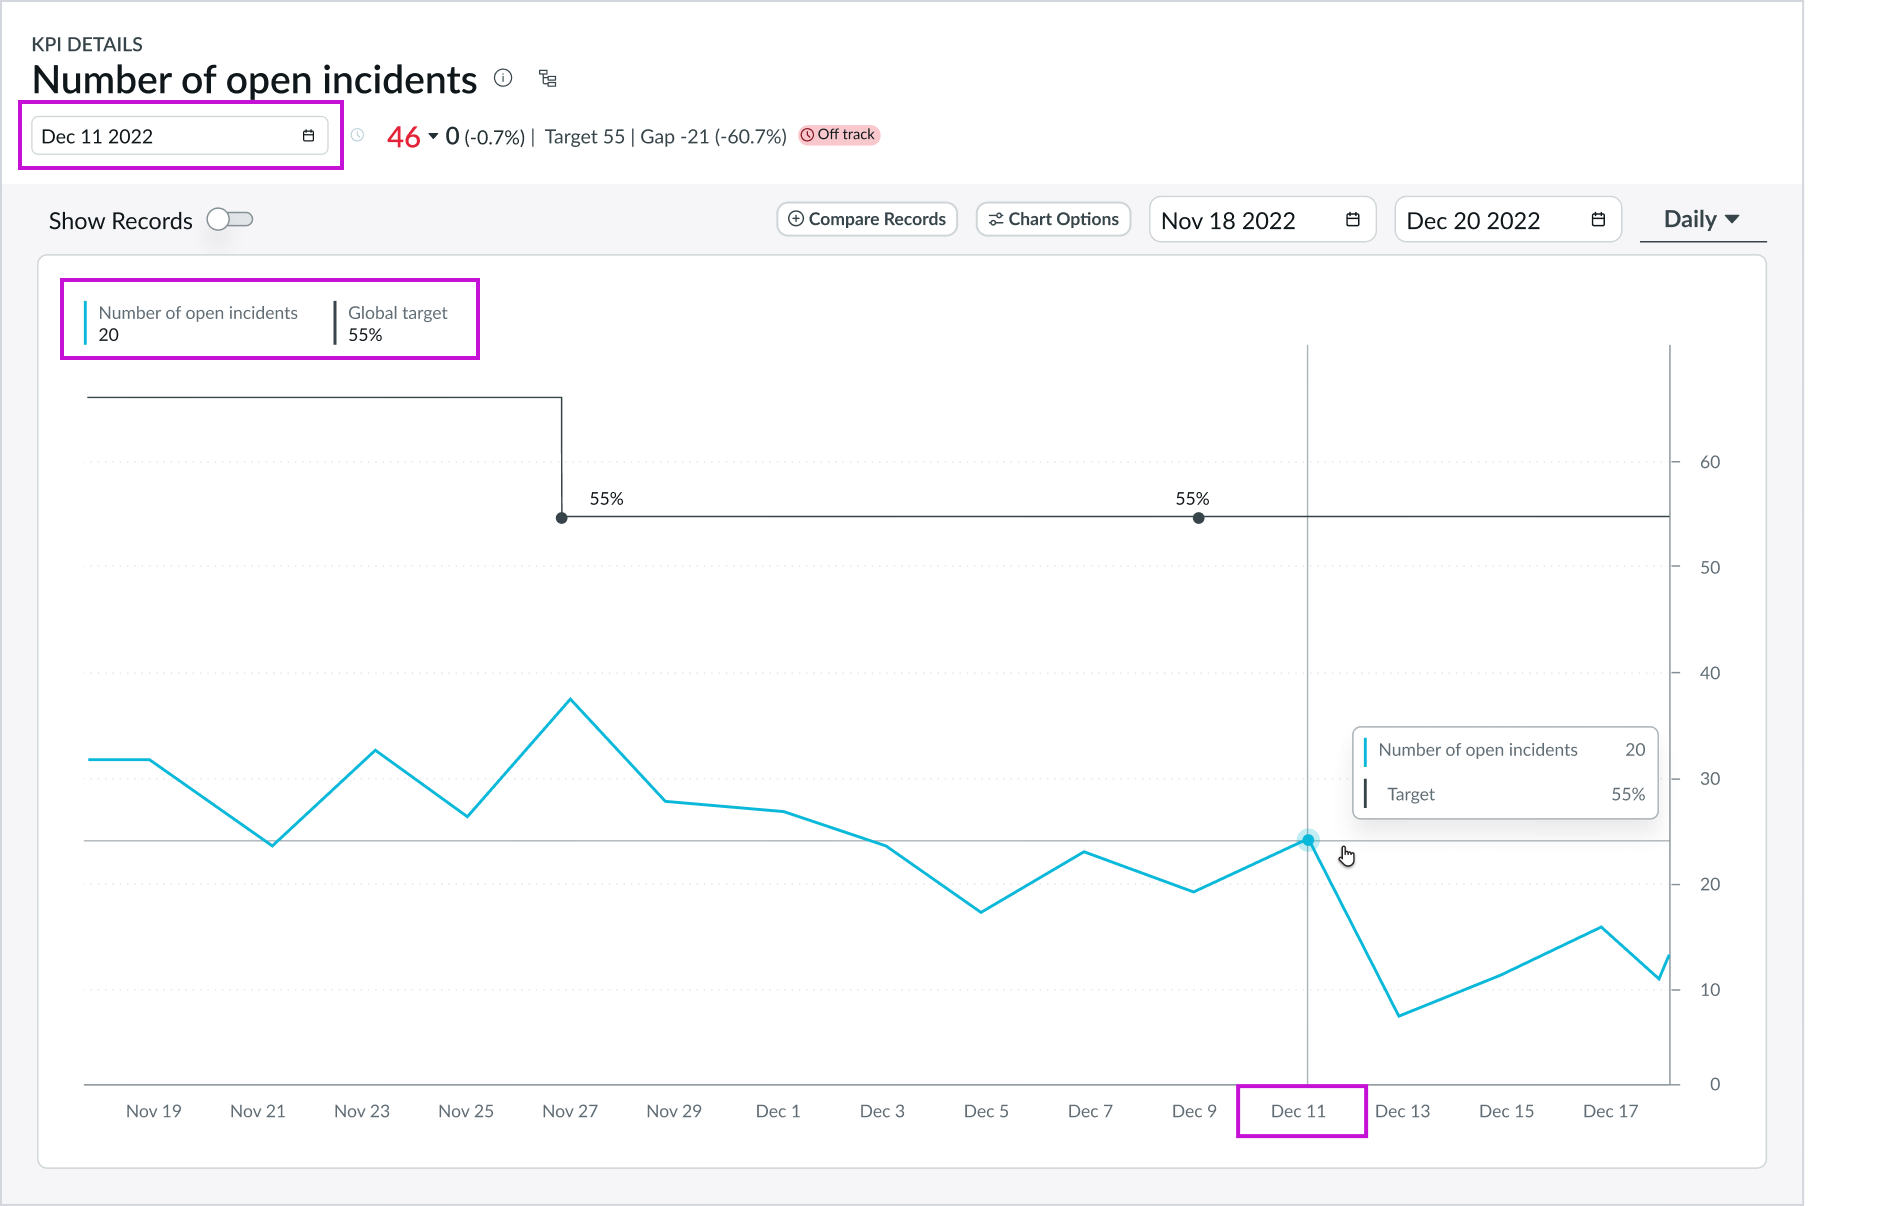Enable the Show Records toggle
The width and height of the screenshot is (1884, 1206).
pos(229,219)
